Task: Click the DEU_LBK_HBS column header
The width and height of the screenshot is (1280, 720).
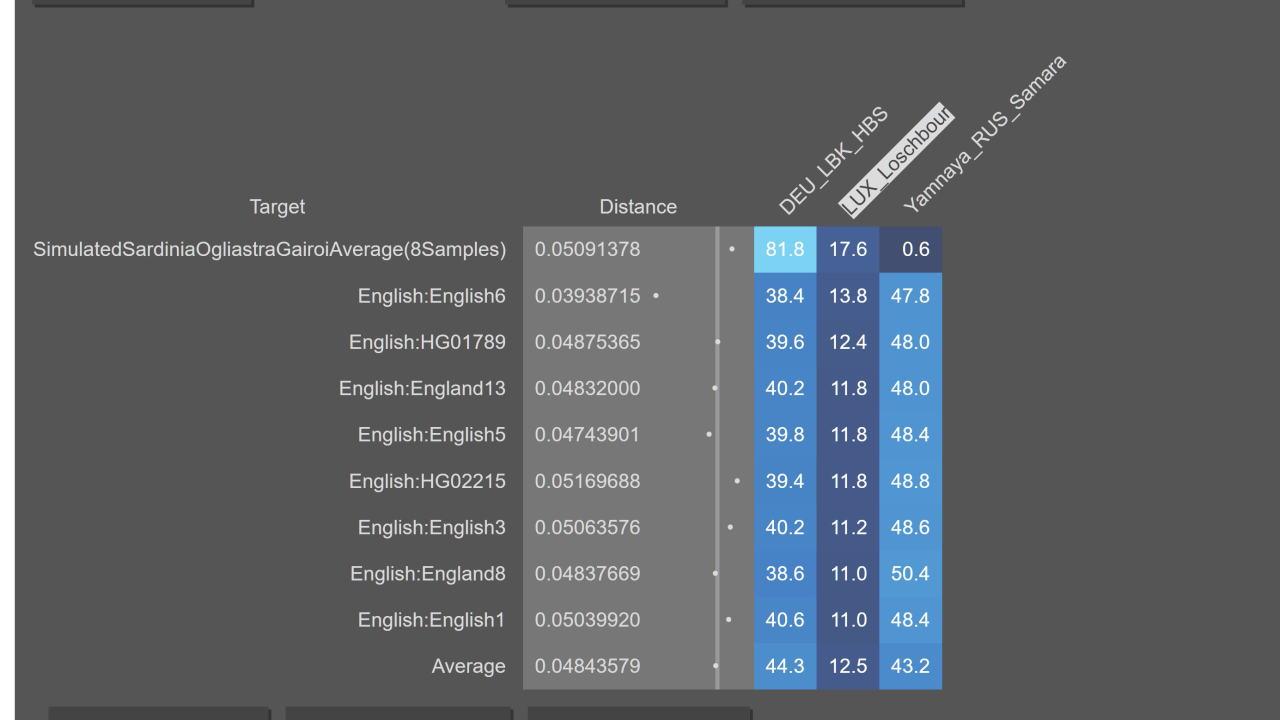Action: pos(833,161)
